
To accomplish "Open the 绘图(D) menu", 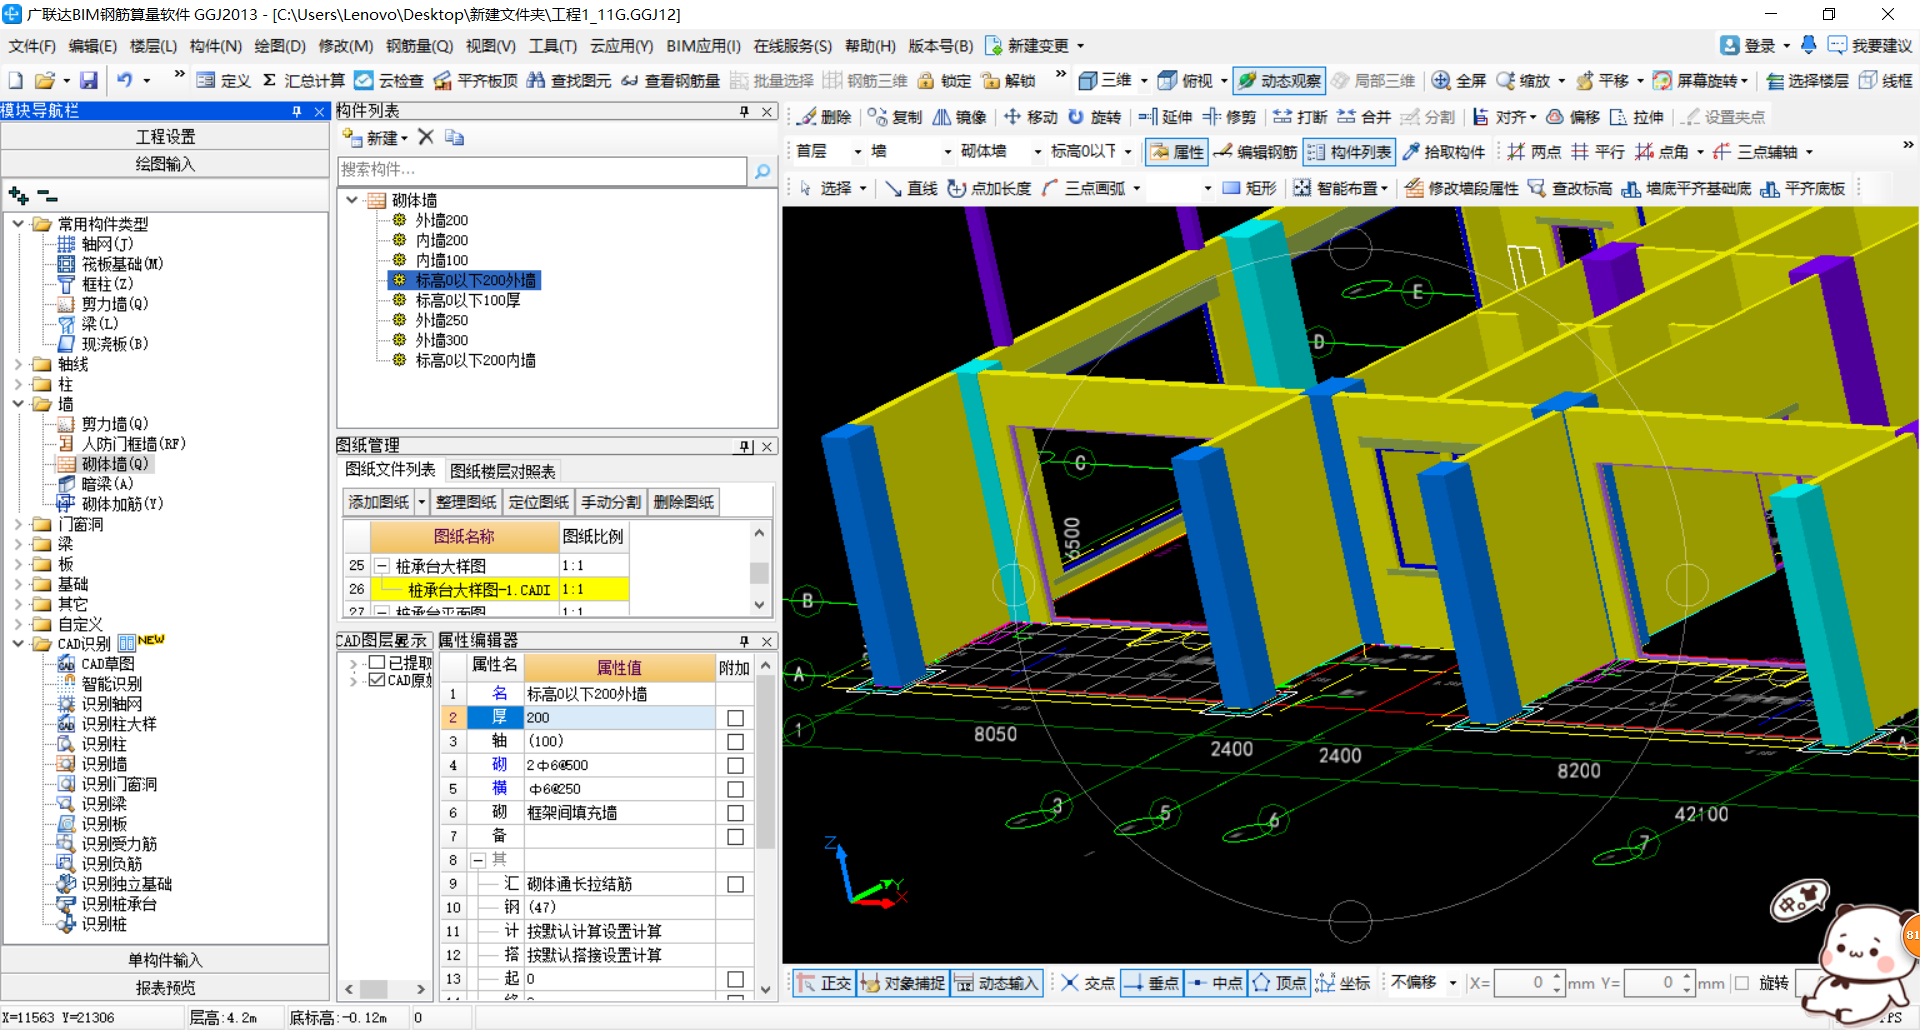I will tap(280, 46).
